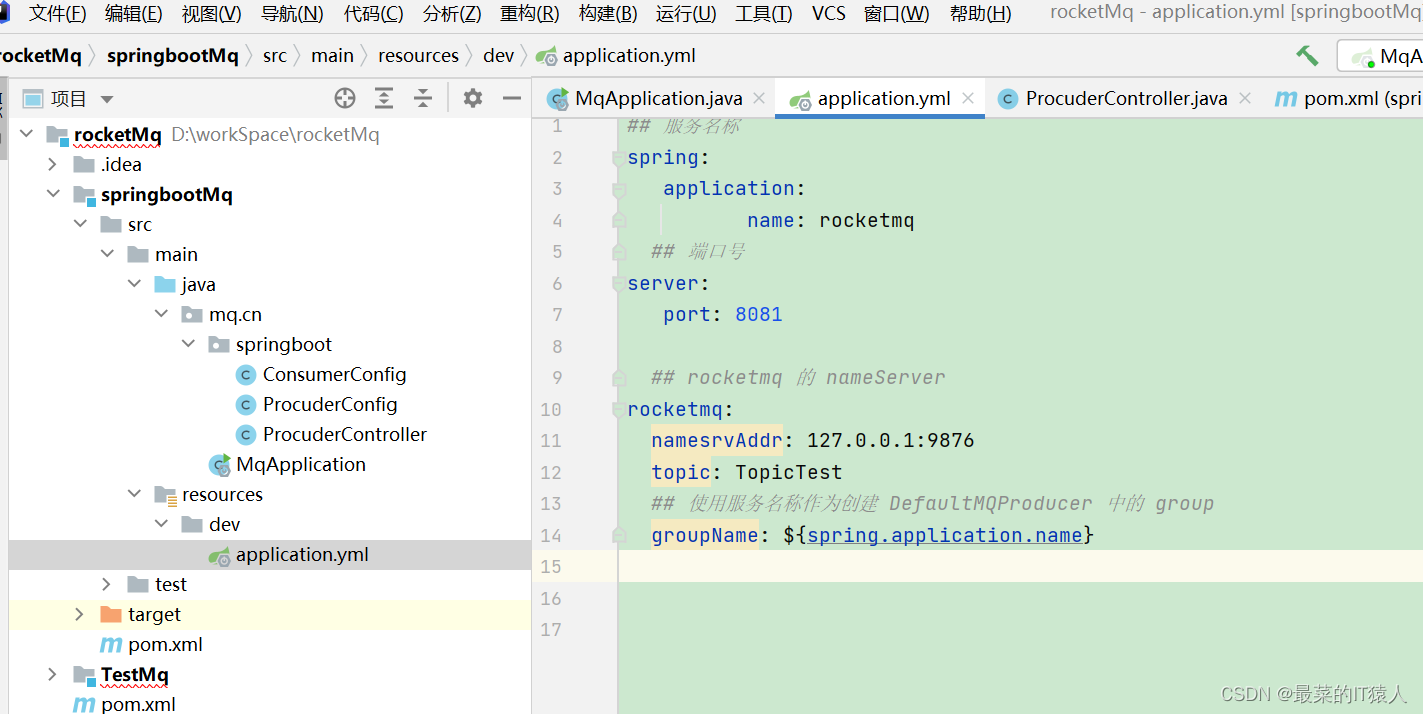Image resolution: width=1423 pixels, height=714 pixels.
Task: Select ConsumerConfig class in project tree
Action: tap(334, 374)
